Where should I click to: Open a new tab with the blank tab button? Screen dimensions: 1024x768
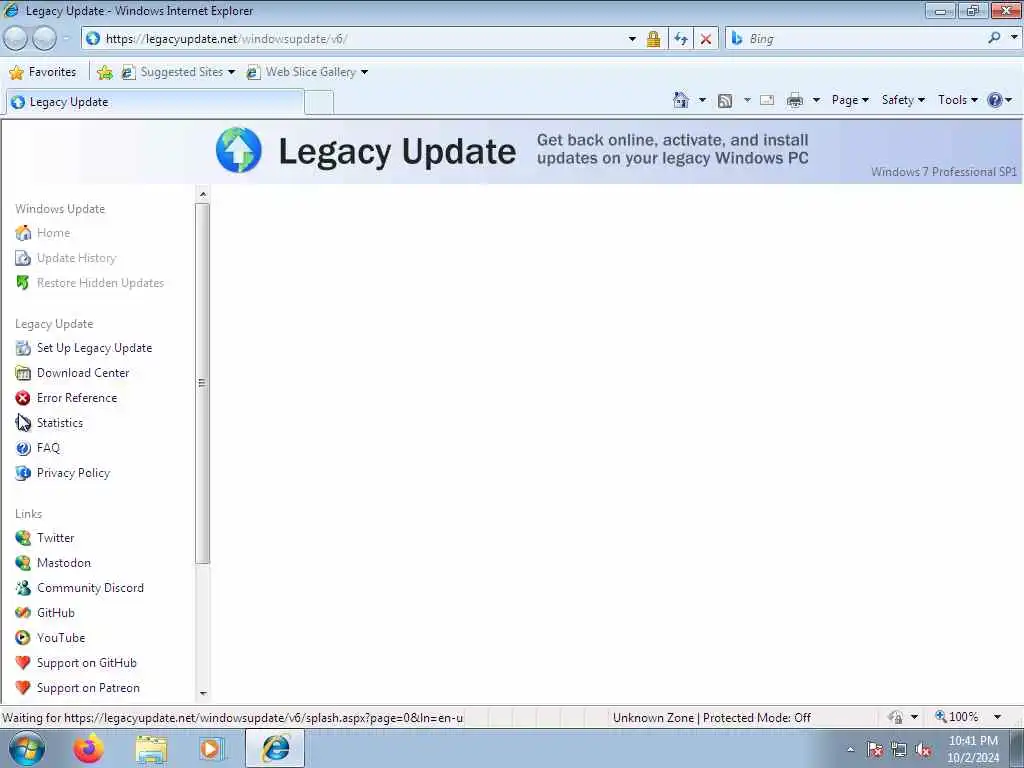click(319, 103)
